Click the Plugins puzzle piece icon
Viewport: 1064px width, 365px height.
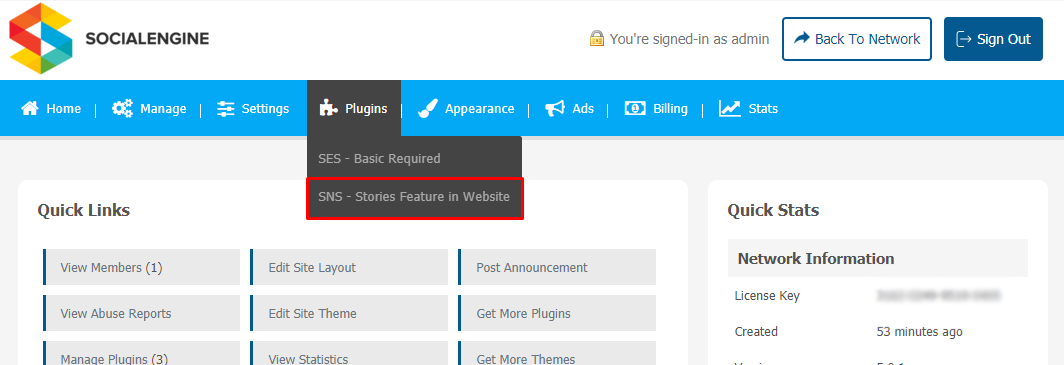click(328, 109)
